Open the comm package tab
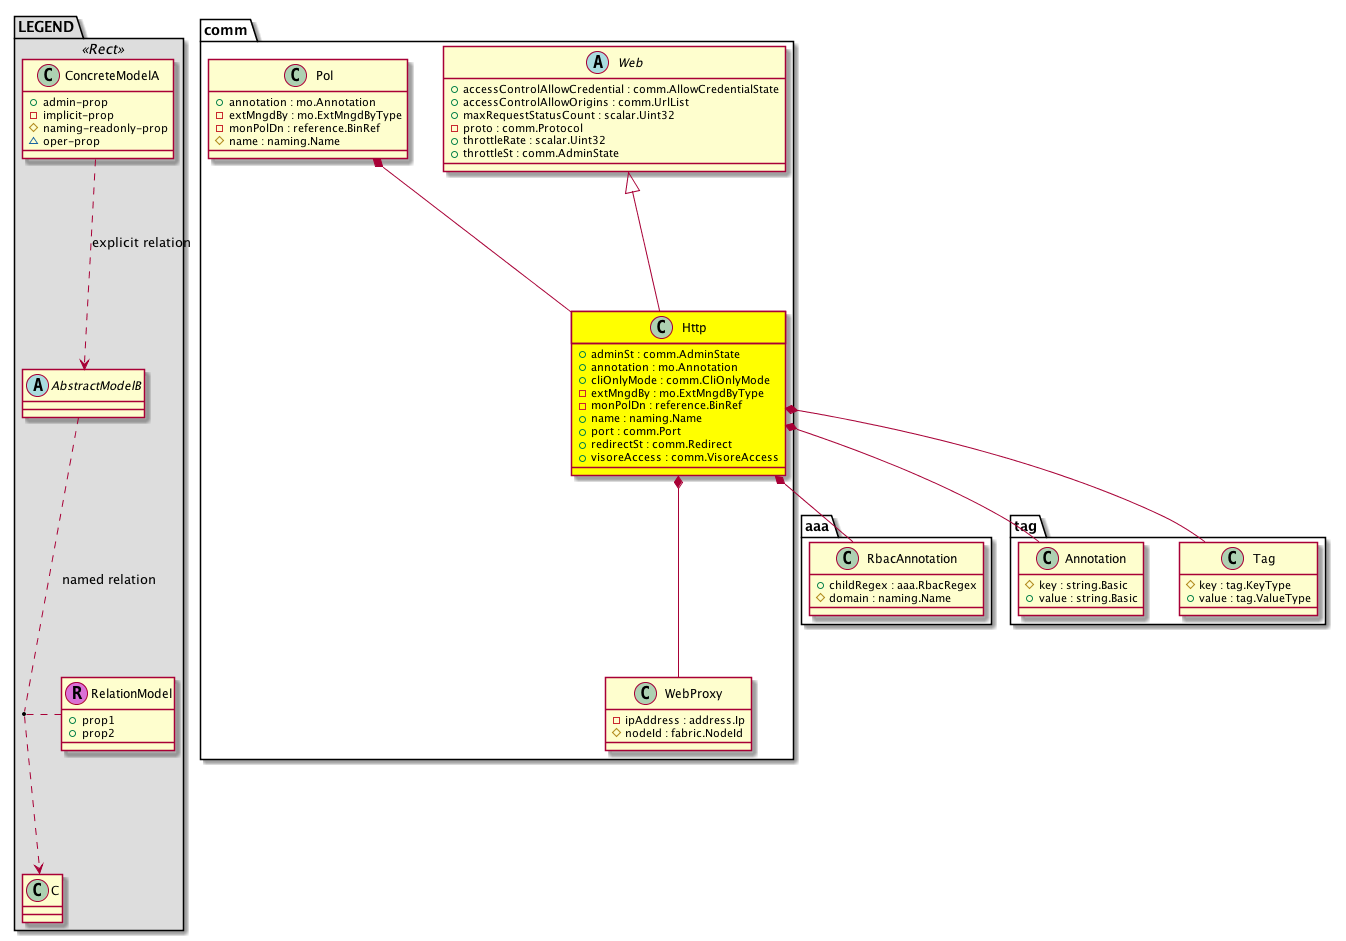 coord(226,30)
